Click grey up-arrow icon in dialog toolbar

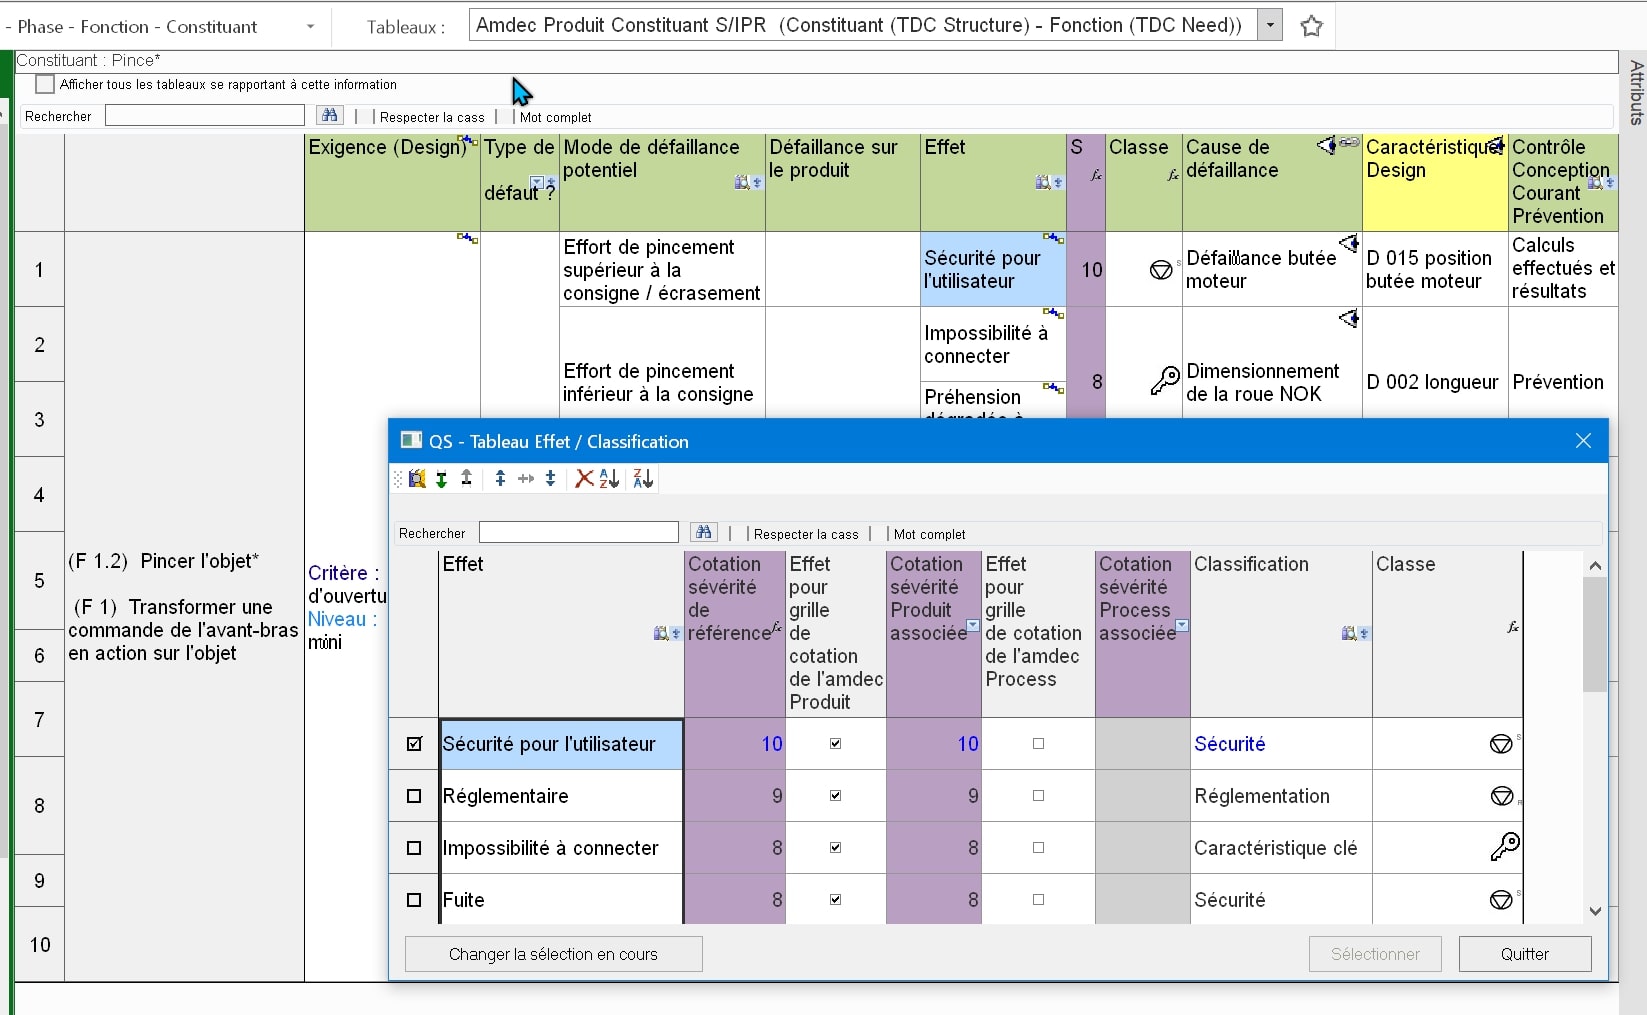pyautogui.click(x=466, y=479)
